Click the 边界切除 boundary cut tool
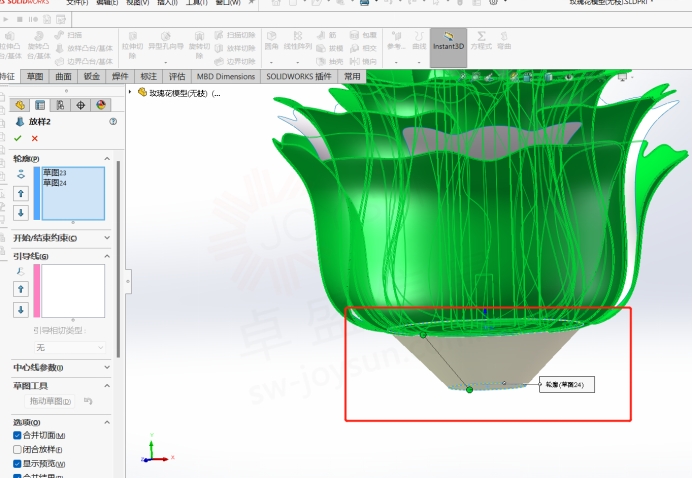This screenshot has width=693, height=478. pos(235,61)
